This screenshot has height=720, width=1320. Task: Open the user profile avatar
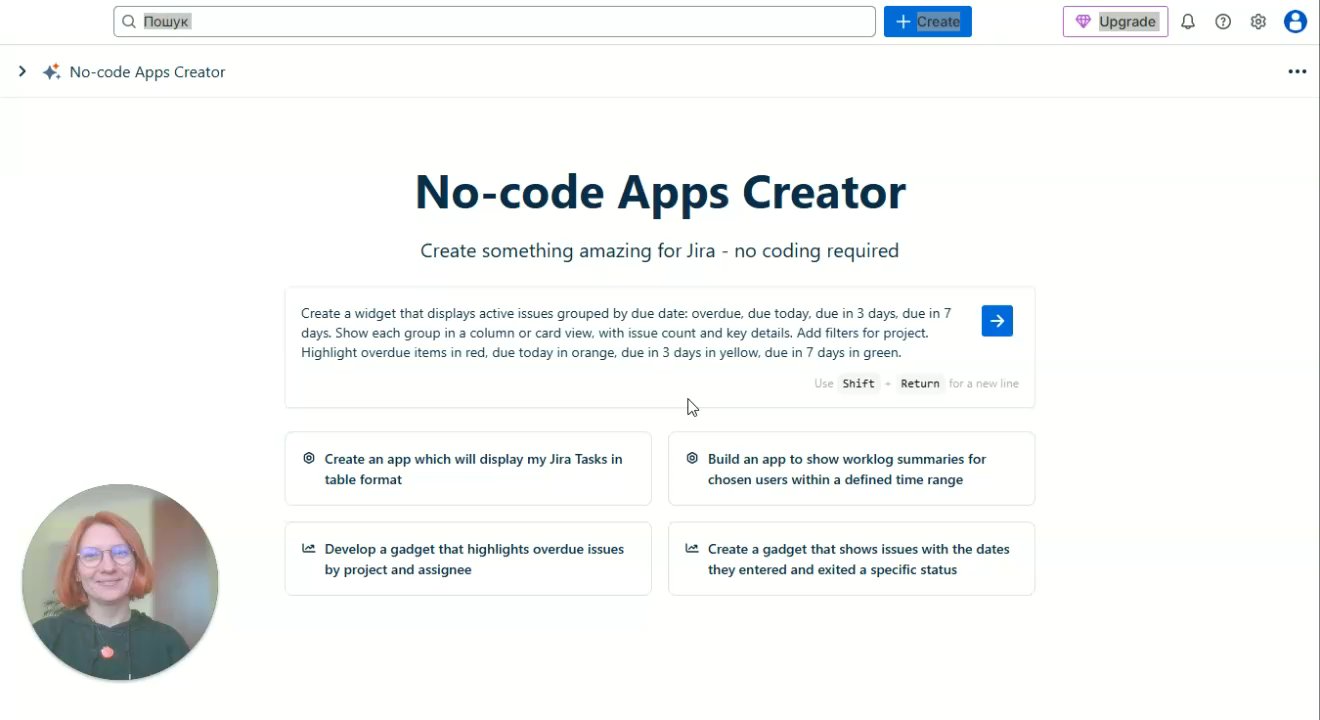[x=1295, y=22]
